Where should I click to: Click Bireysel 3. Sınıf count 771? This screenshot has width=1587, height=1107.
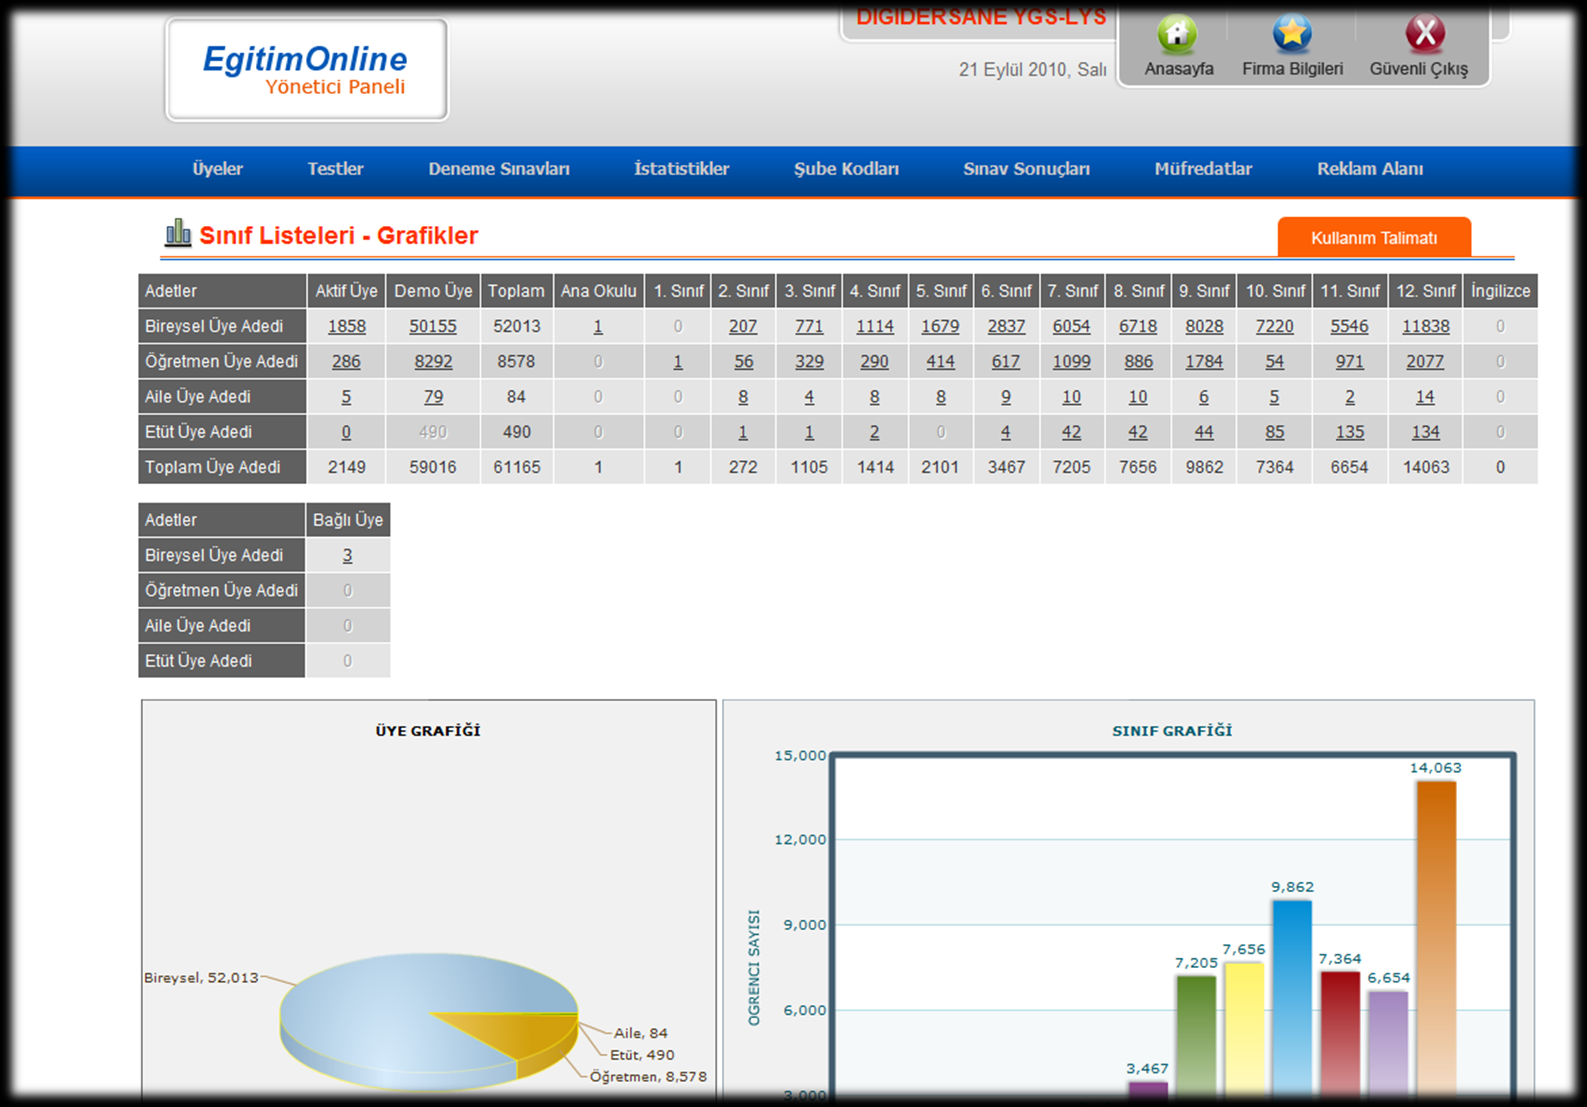tap(809, 326)
